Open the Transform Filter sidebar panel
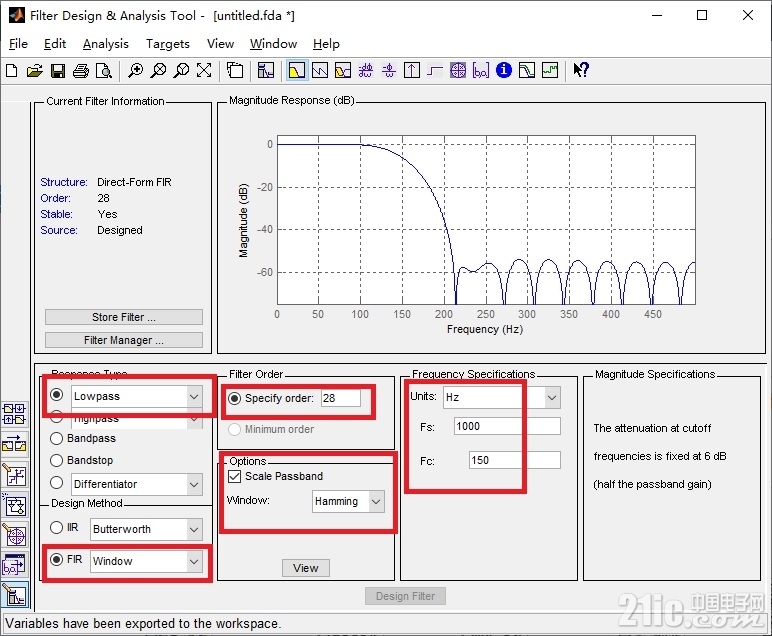 pyautogui.click(x=14, y=445)
